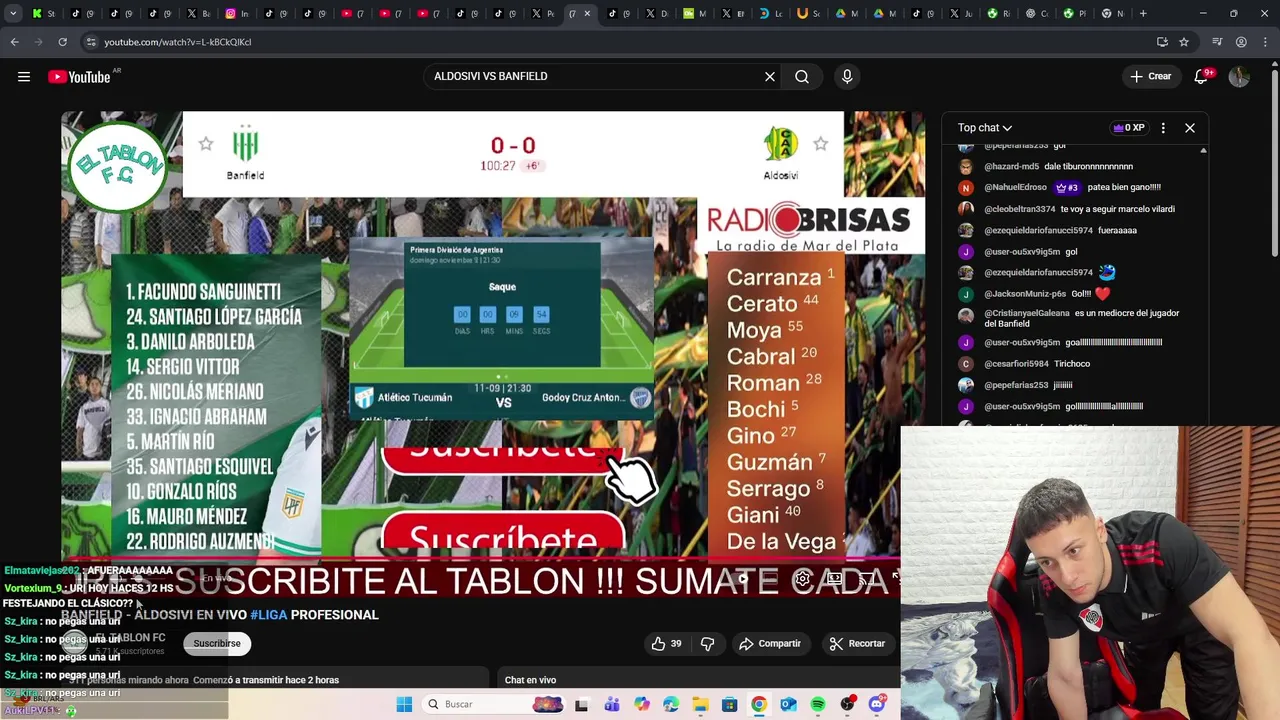View site information icon in address bar
Image resolution: width=1280 pixels, height=720 pixels.
pos(91,42)
